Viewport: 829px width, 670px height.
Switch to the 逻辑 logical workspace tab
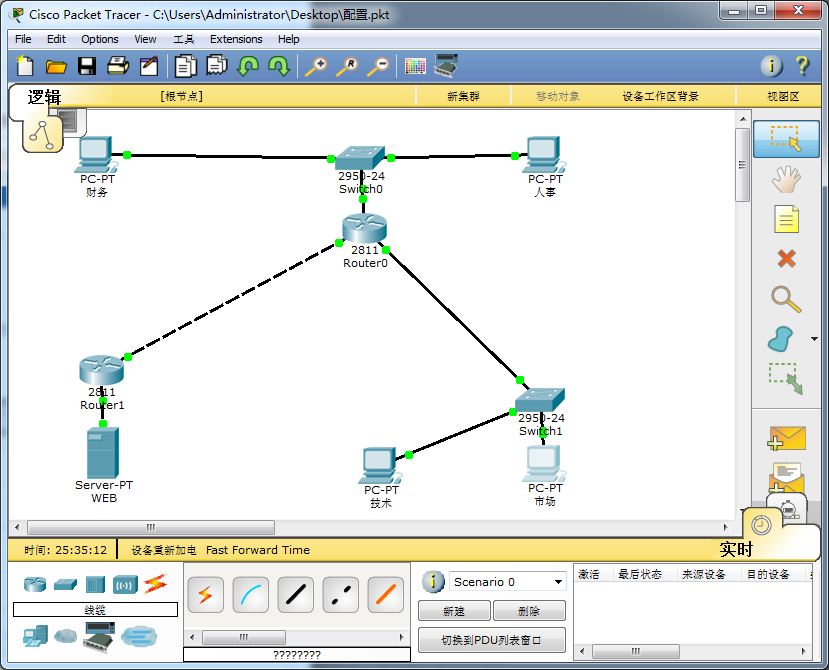44,97
